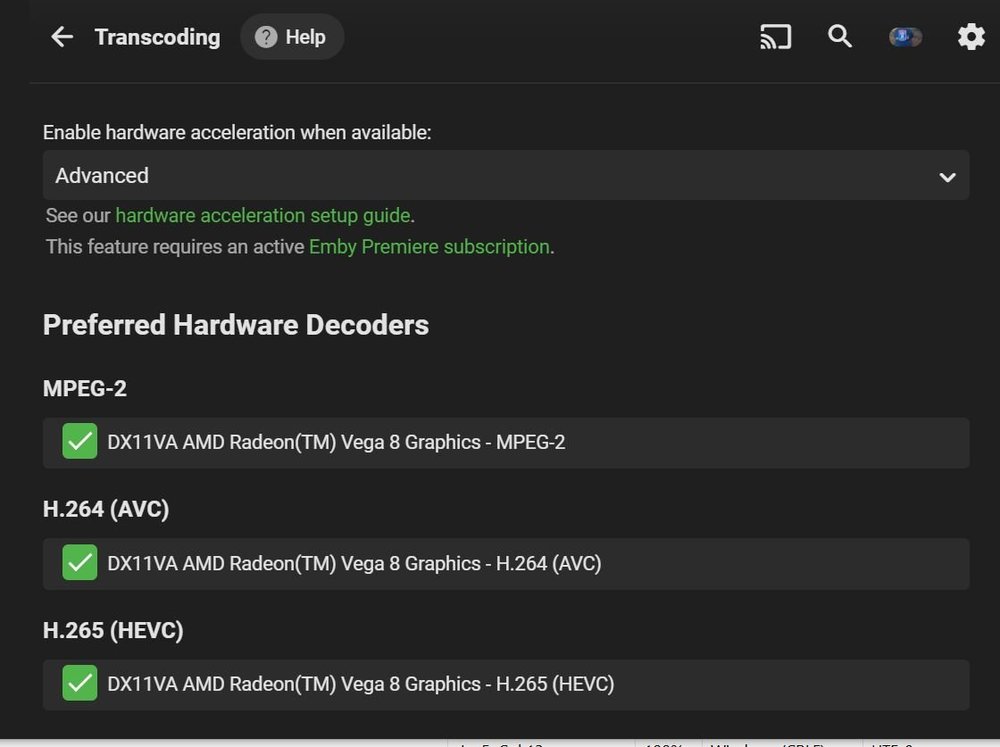Click the H.265 (HEVC) section heading
Image resolution: width=1000 pixels, height=747 pixels.
113,631
